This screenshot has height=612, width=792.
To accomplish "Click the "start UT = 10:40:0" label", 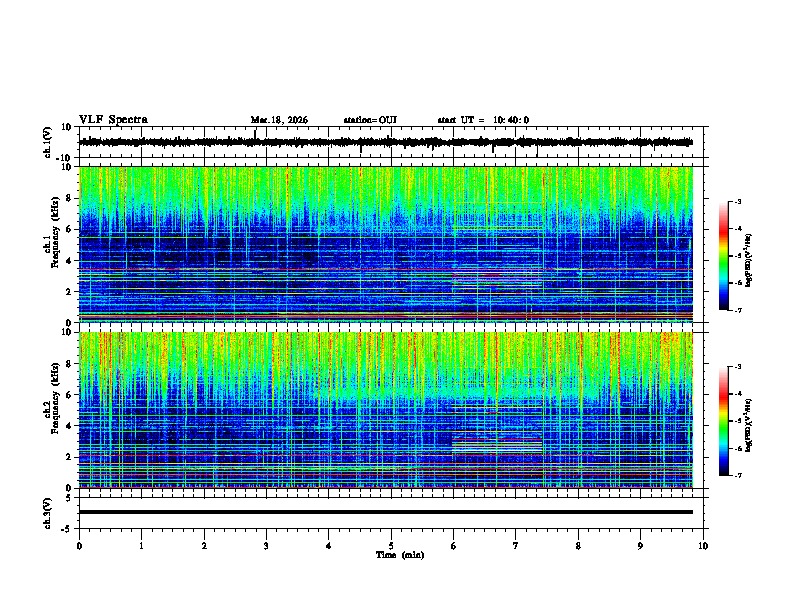I will [x=483, y=120].
